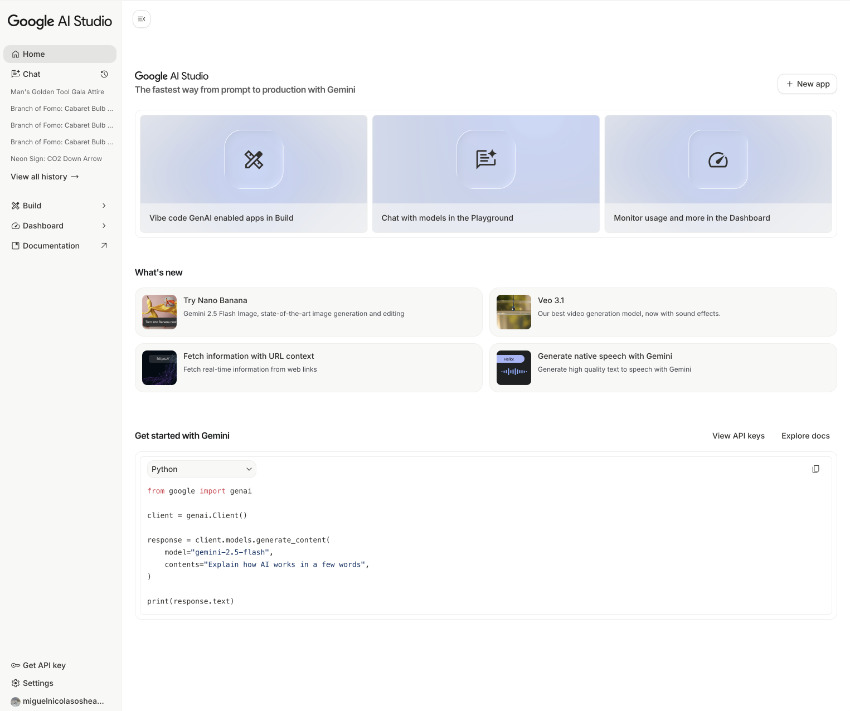Follow the Explore docs link
This screenshot has width=850, height=711.
click(805, 436)
